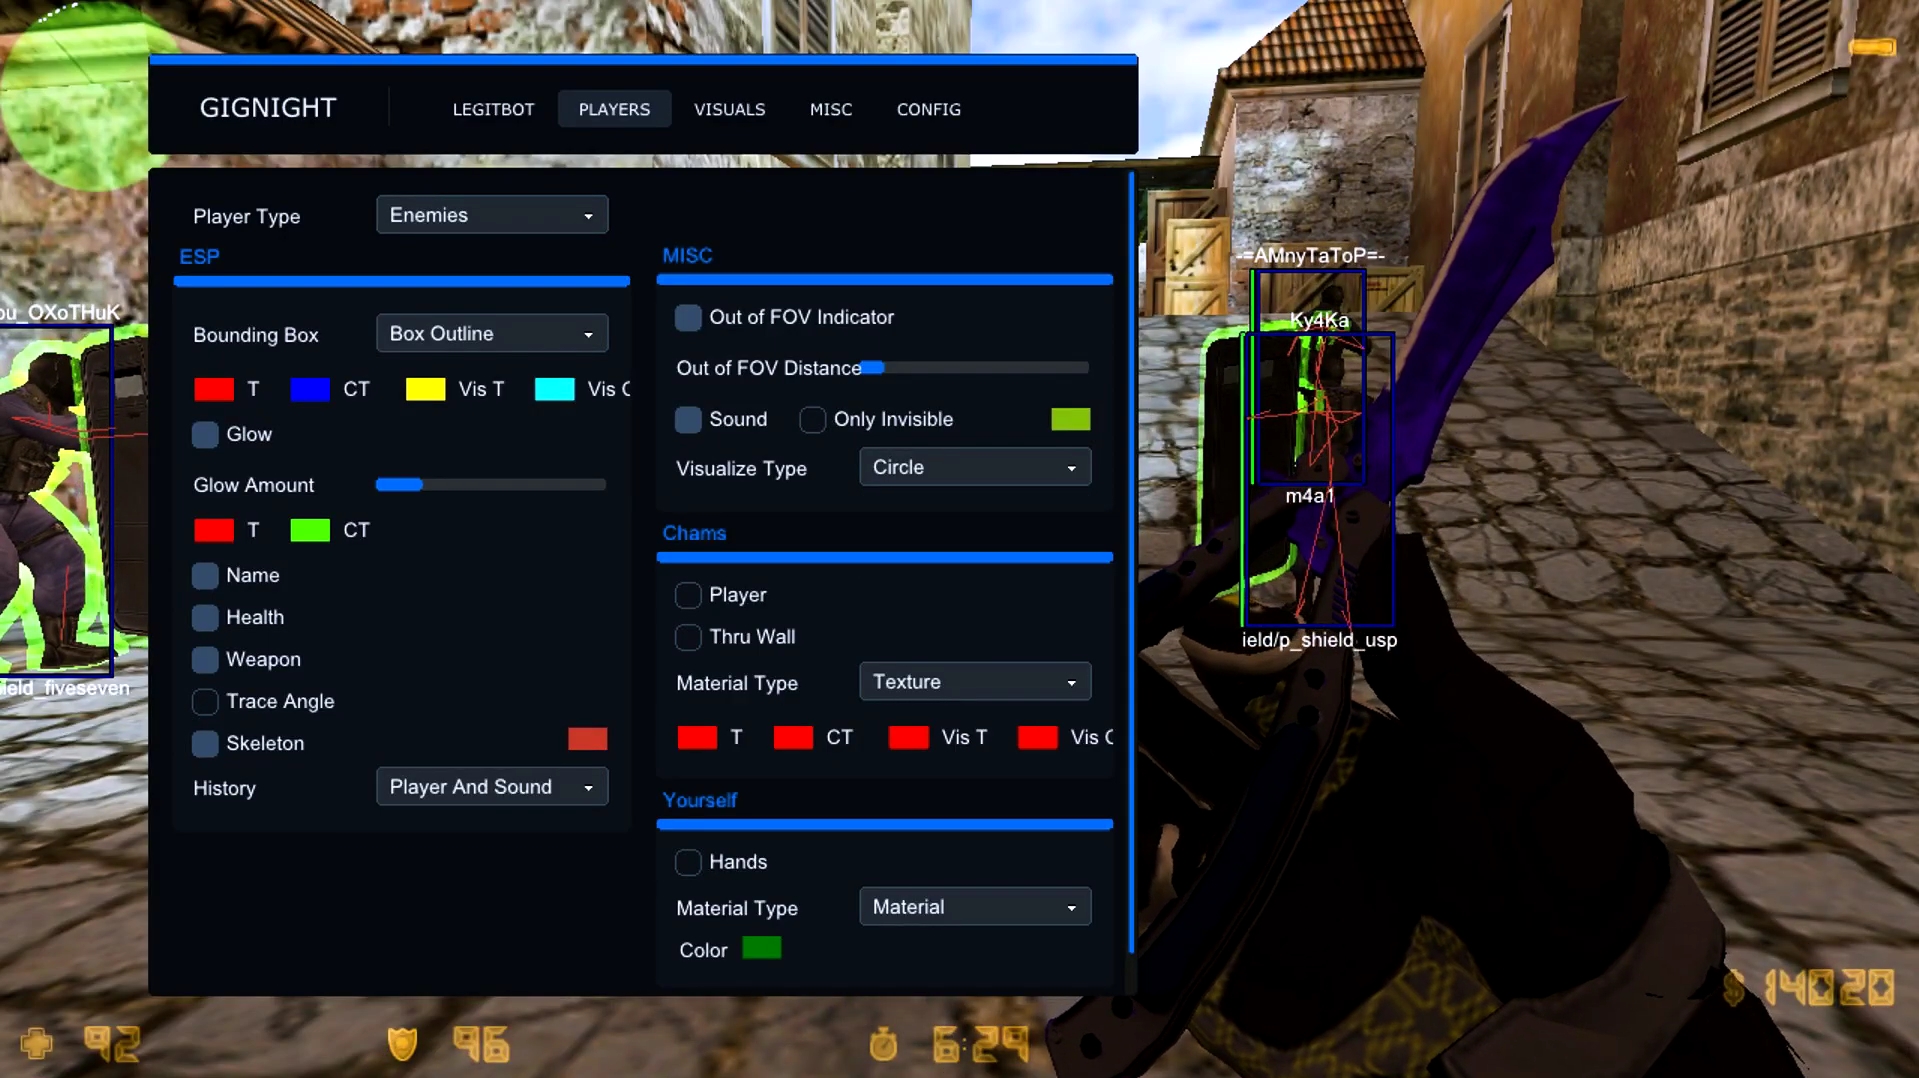Screen dimensions: 1919x1078
Task: Toggle the Sound checkbox
Action: [688, 419]
